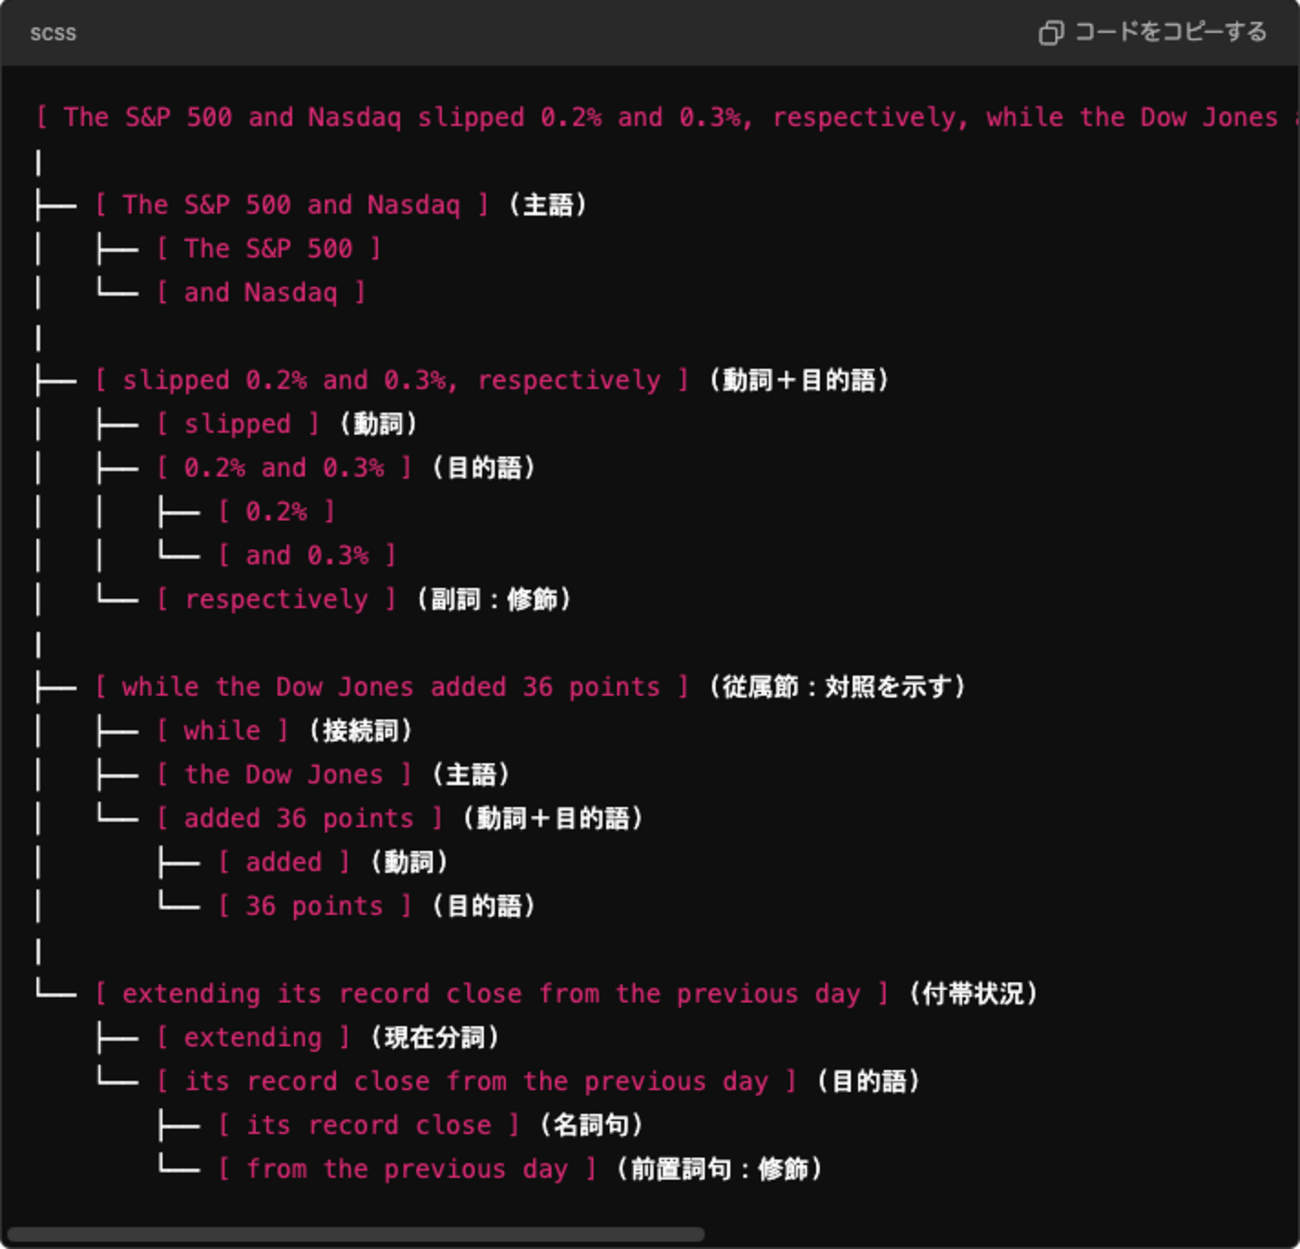Click the 名詞句 annotation

click(x=591, y=1125)
